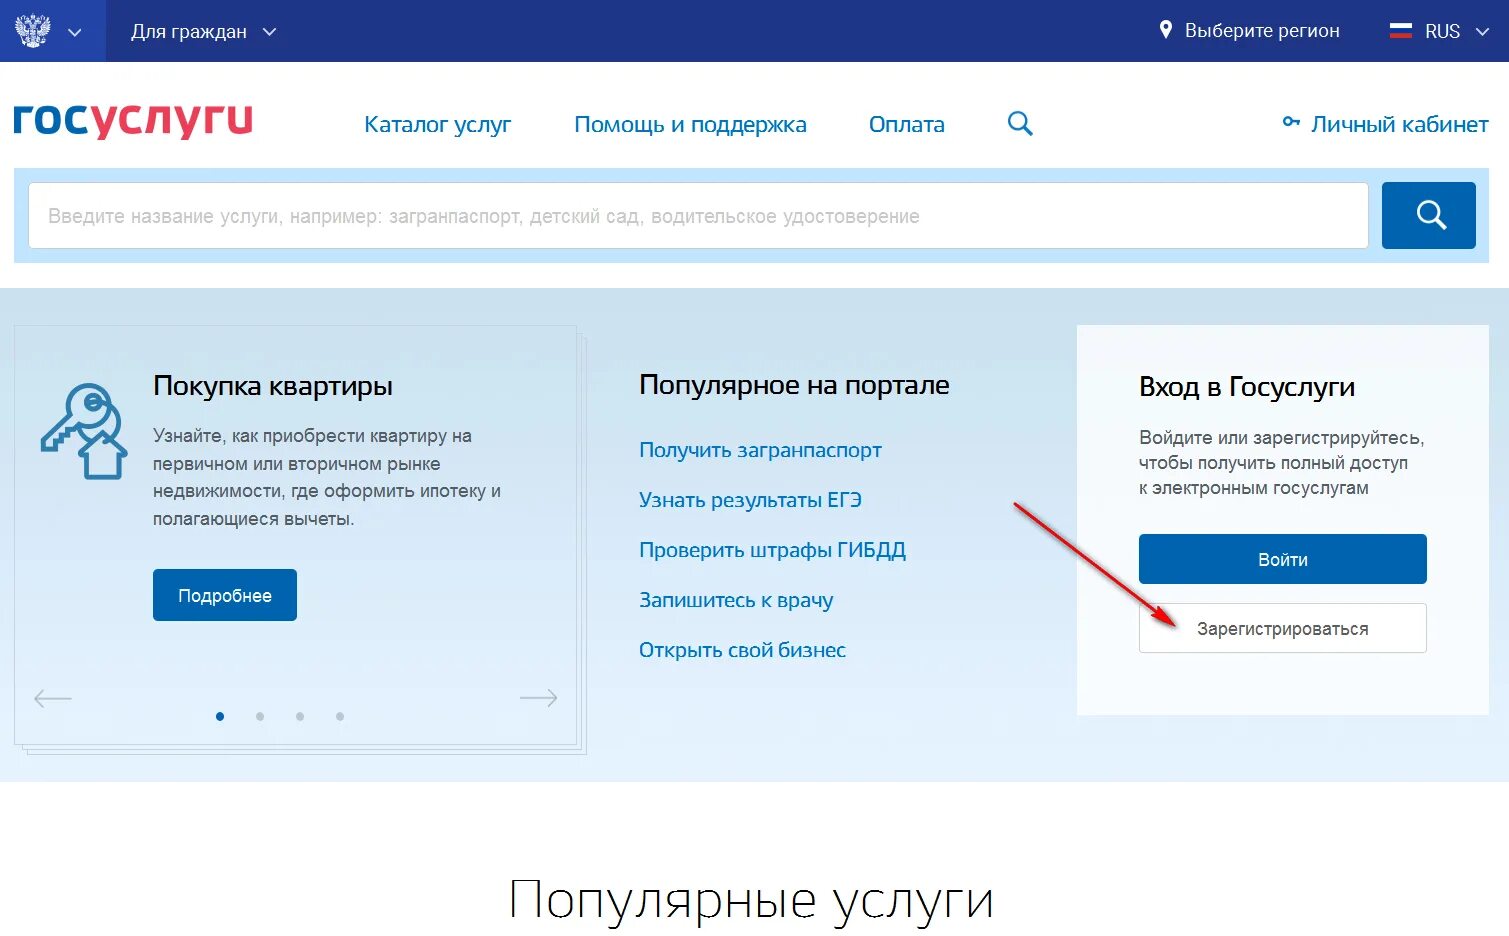Click the 'Войти' login button
1509x936 pixels.
(x=1282, y=559)
